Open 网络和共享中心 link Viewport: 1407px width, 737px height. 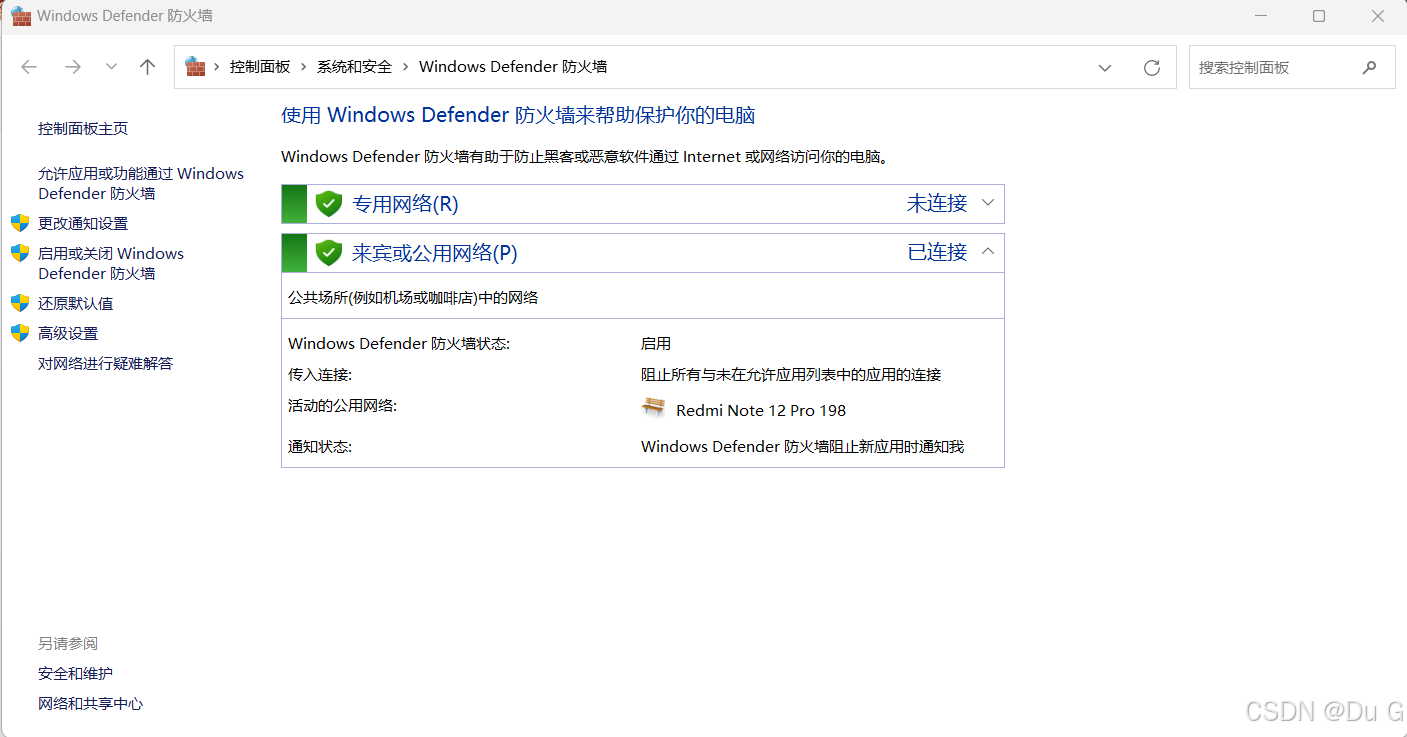(x=91, y=704)
